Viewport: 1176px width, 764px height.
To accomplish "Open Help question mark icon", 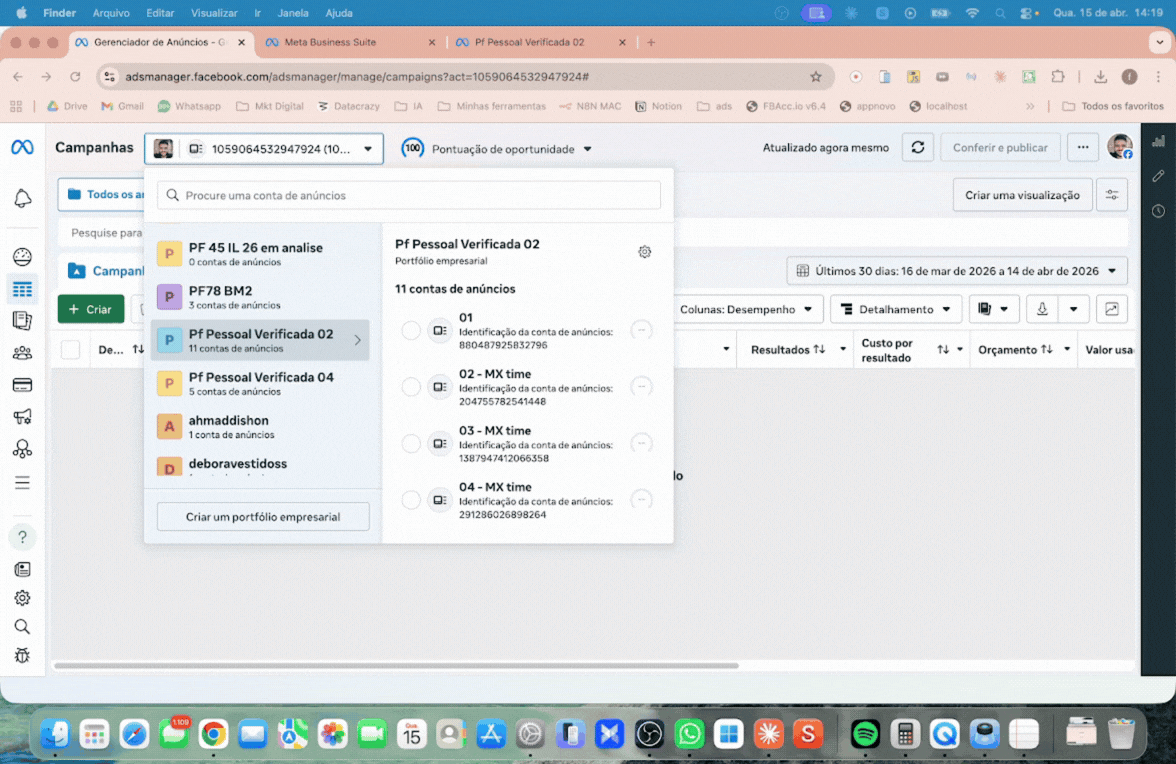I will 22,537.
